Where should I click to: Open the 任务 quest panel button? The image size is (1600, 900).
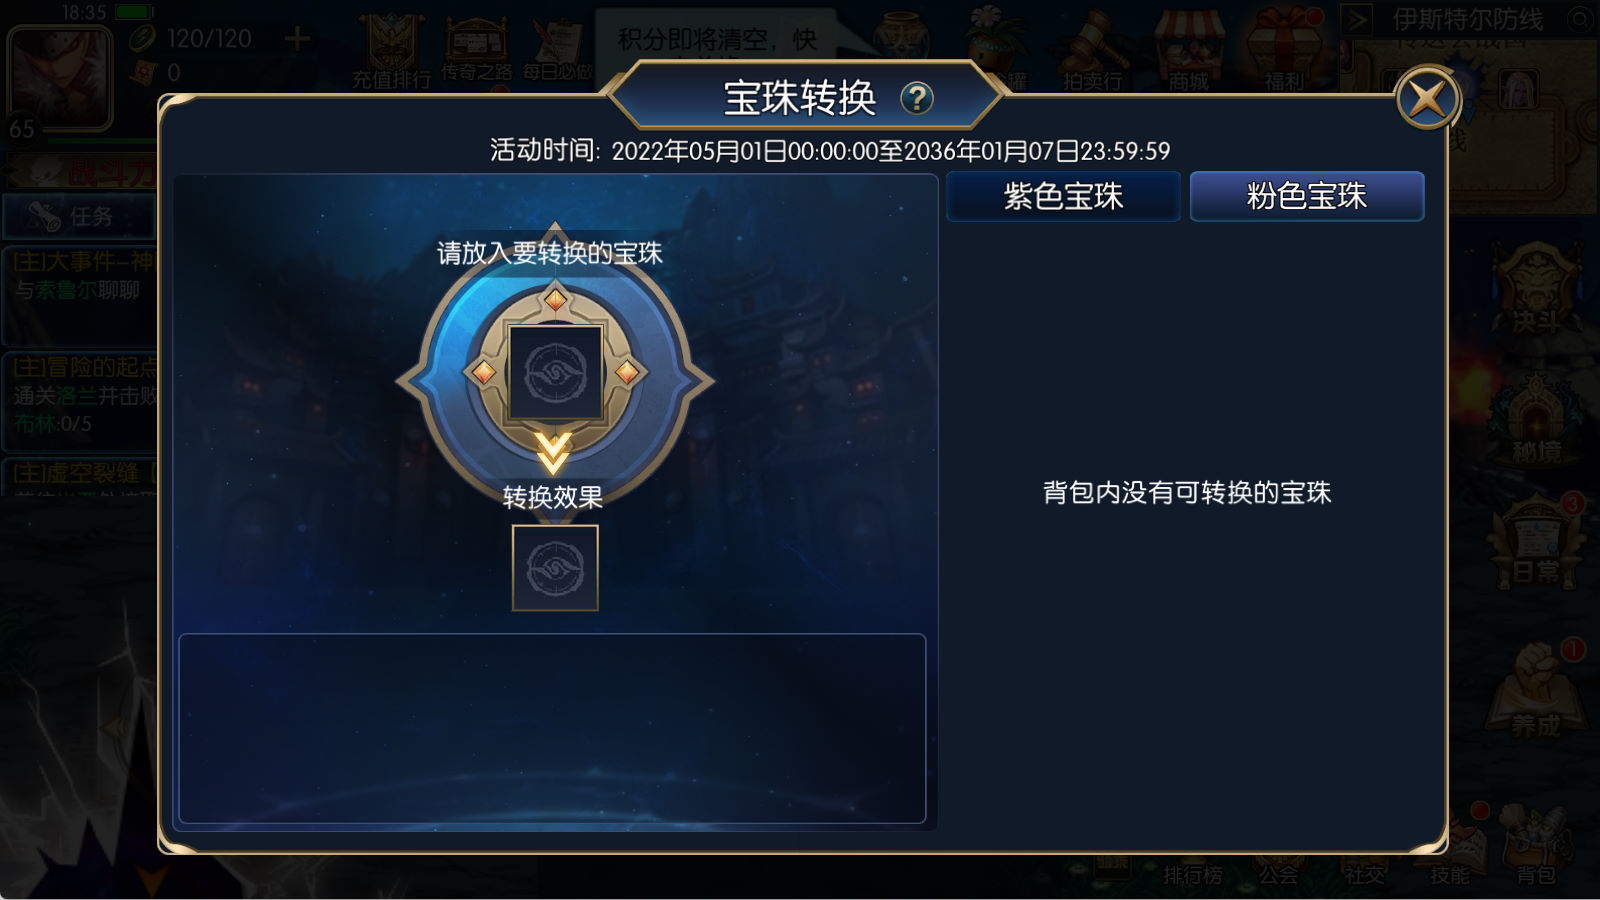[x=80, y=216]
